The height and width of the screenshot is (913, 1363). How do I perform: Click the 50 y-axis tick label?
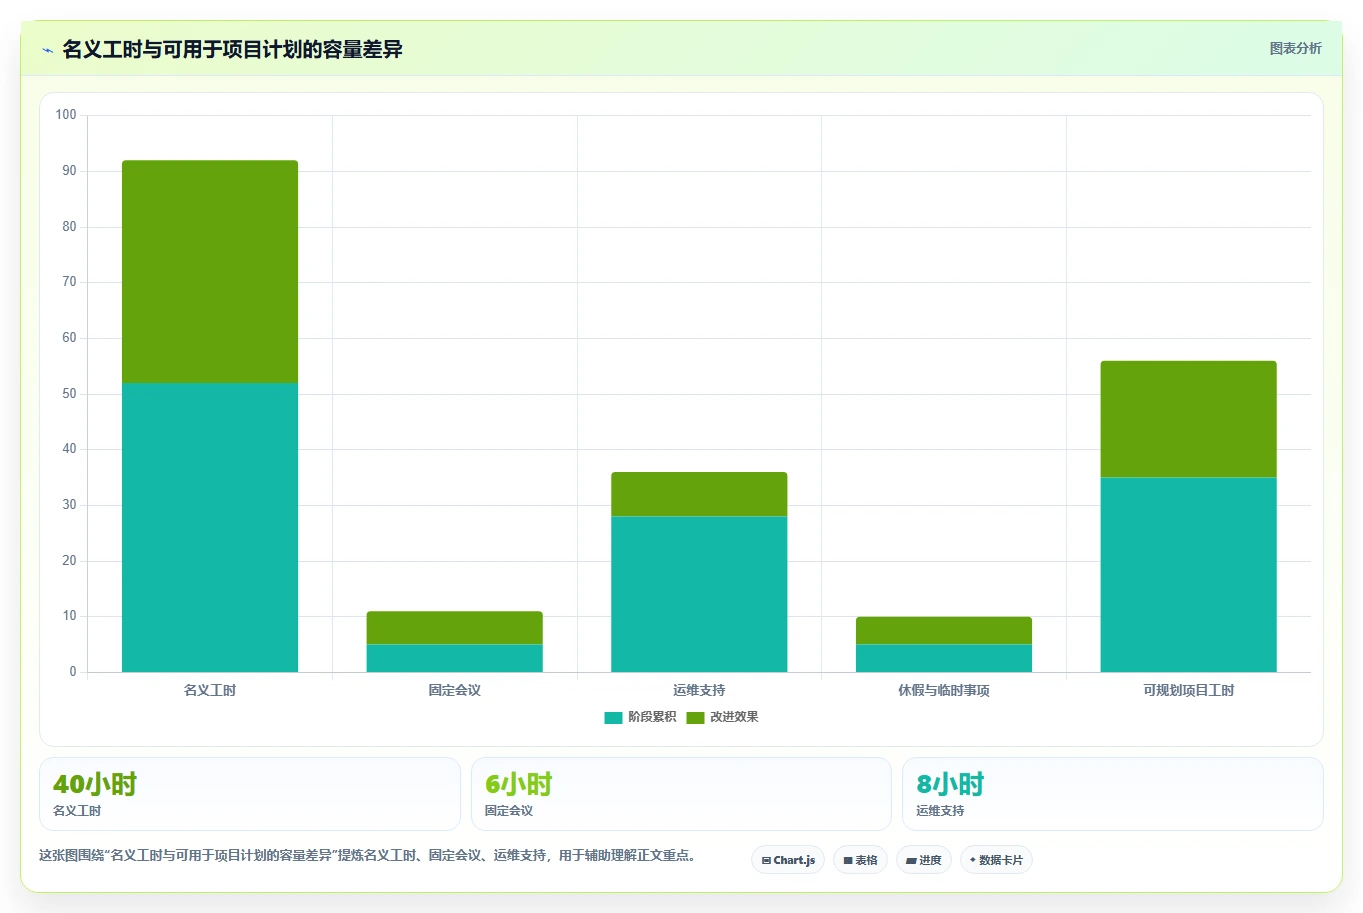(x=69, y=394)
